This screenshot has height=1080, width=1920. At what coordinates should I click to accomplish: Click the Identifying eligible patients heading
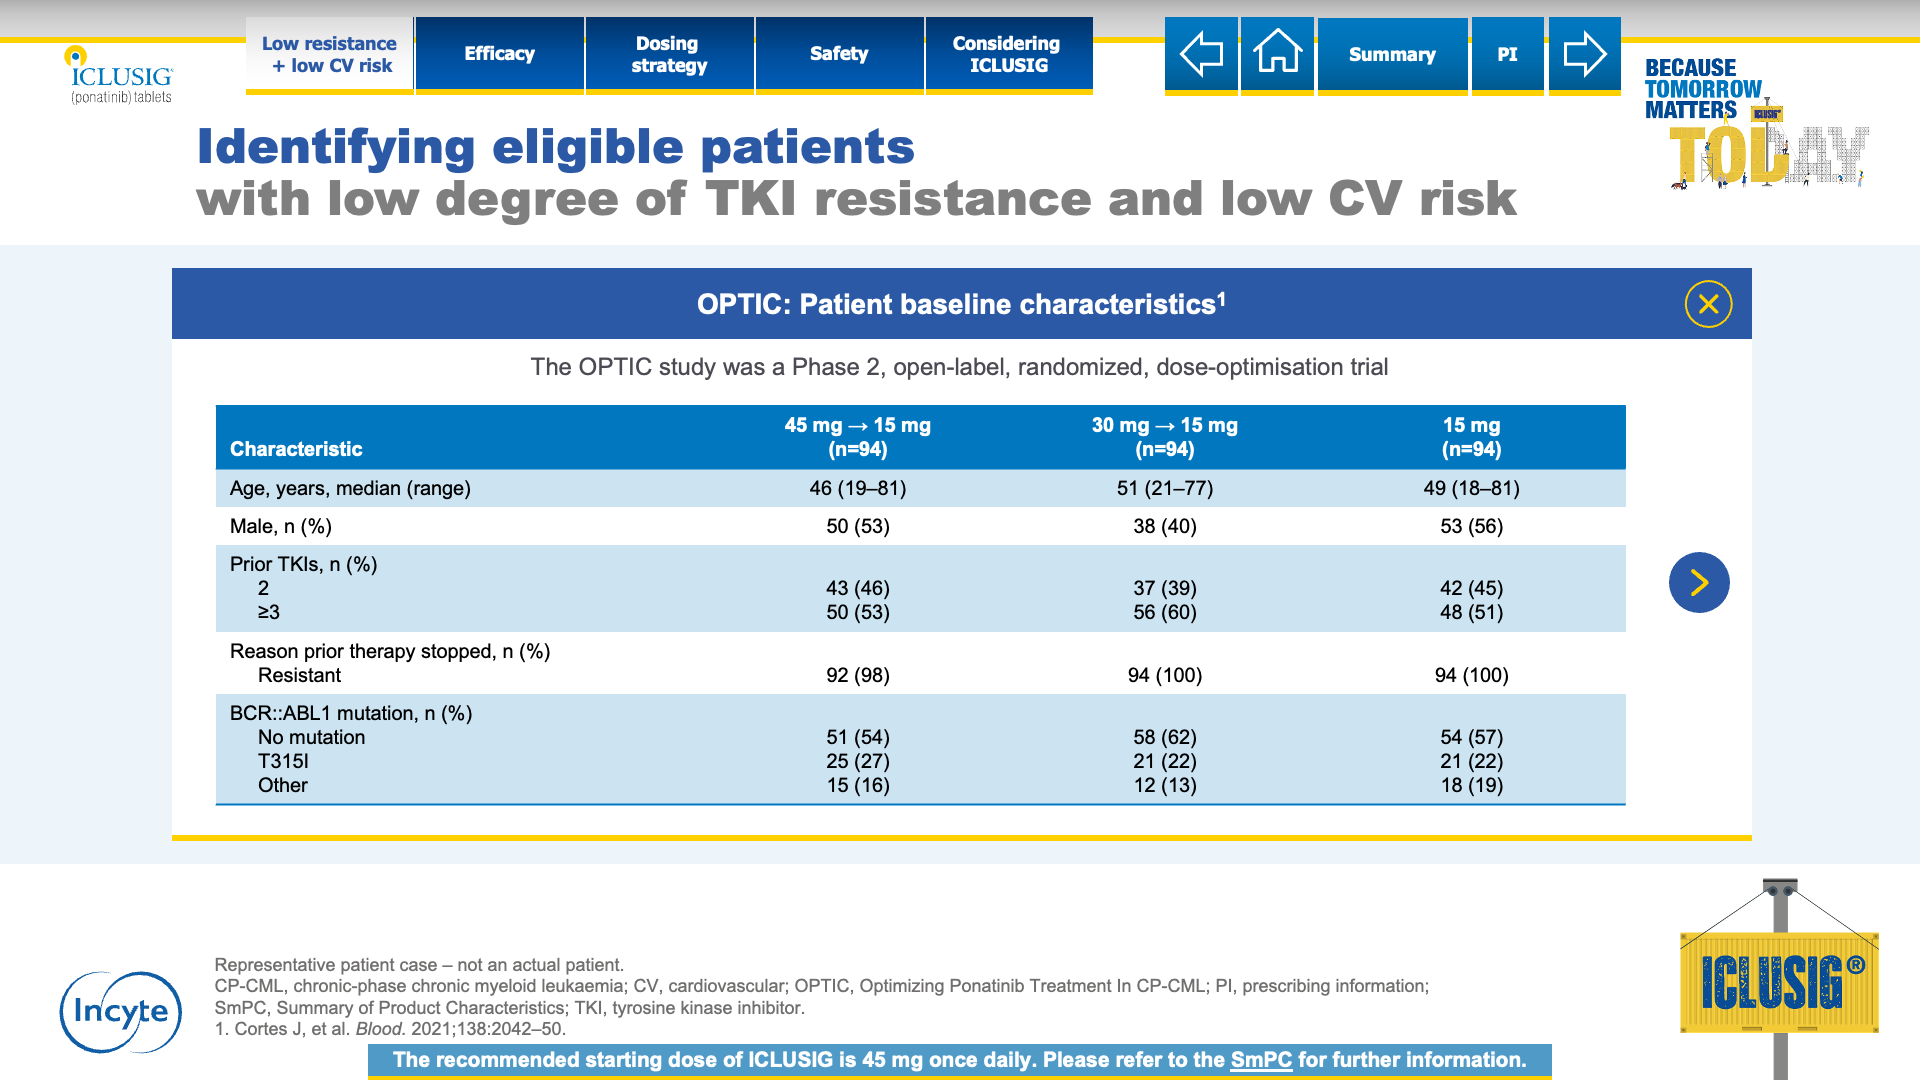[x=556, y=147]
